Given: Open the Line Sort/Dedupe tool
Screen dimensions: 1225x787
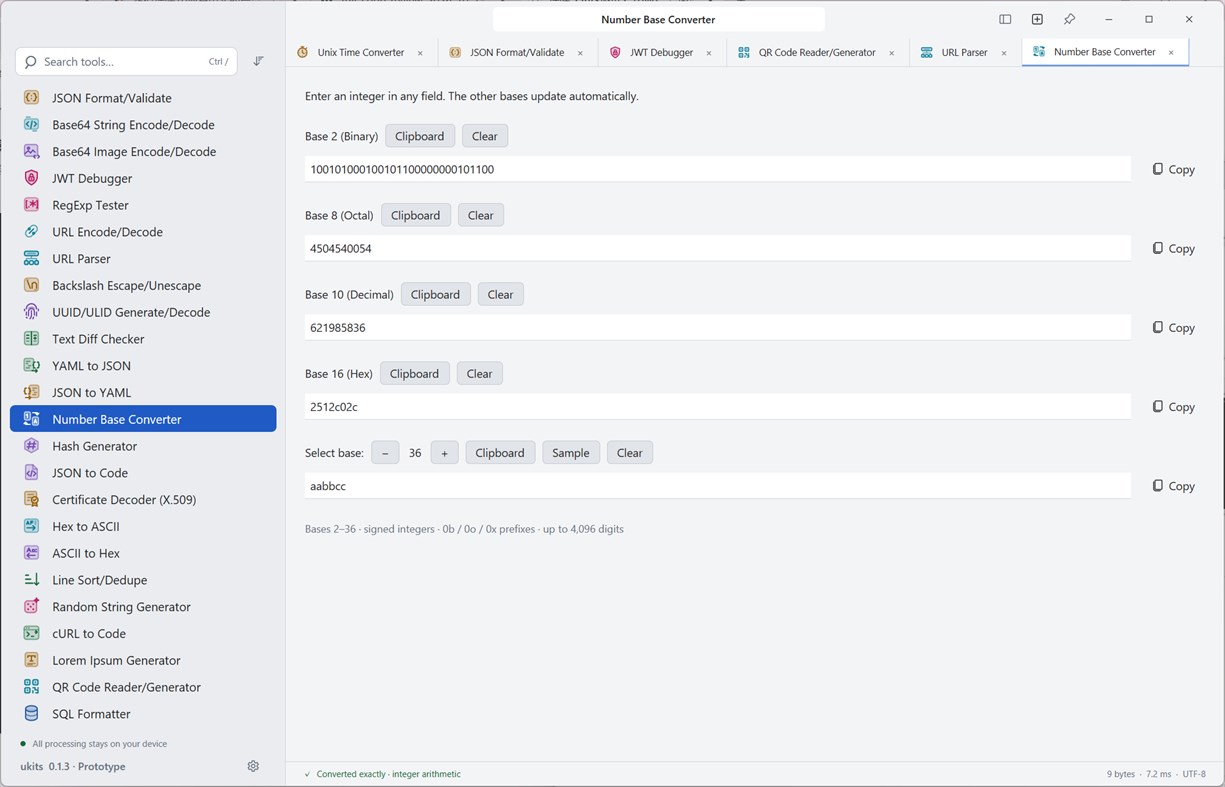Looking at the screenshot, I should pos(143,580).
